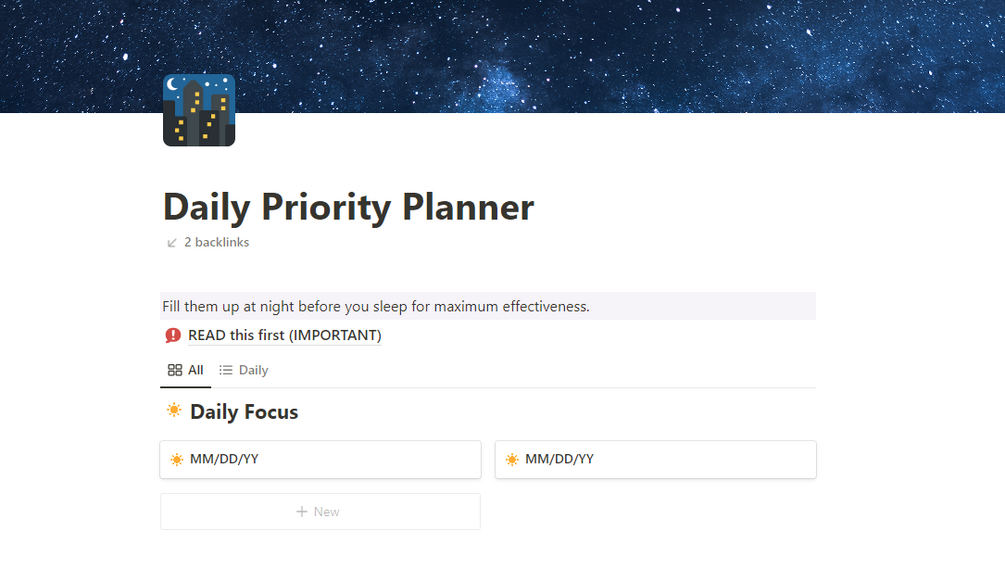Switch to the Daily view tab

pos(244,370)
